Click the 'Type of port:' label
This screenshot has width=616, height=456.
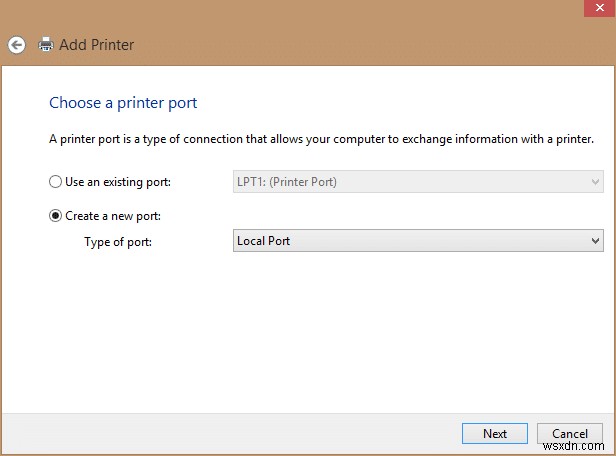coord(118,241)
